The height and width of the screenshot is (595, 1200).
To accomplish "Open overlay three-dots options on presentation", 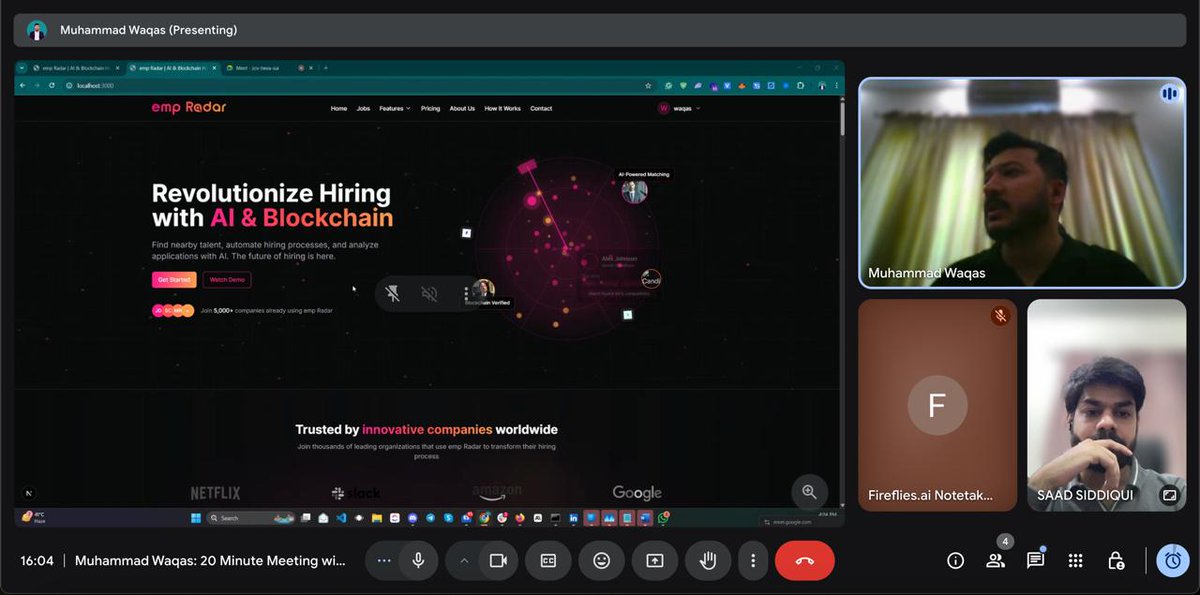I will pyautogui.click(x=466, y=294).
